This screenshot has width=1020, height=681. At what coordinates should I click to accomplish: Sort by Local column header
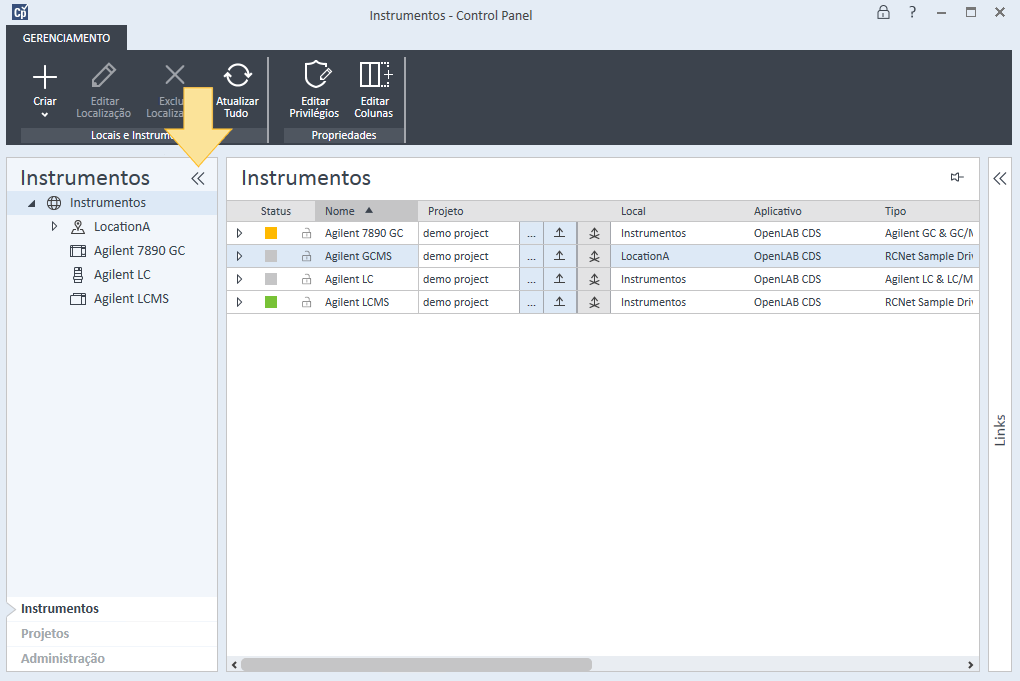pos(633,211)
